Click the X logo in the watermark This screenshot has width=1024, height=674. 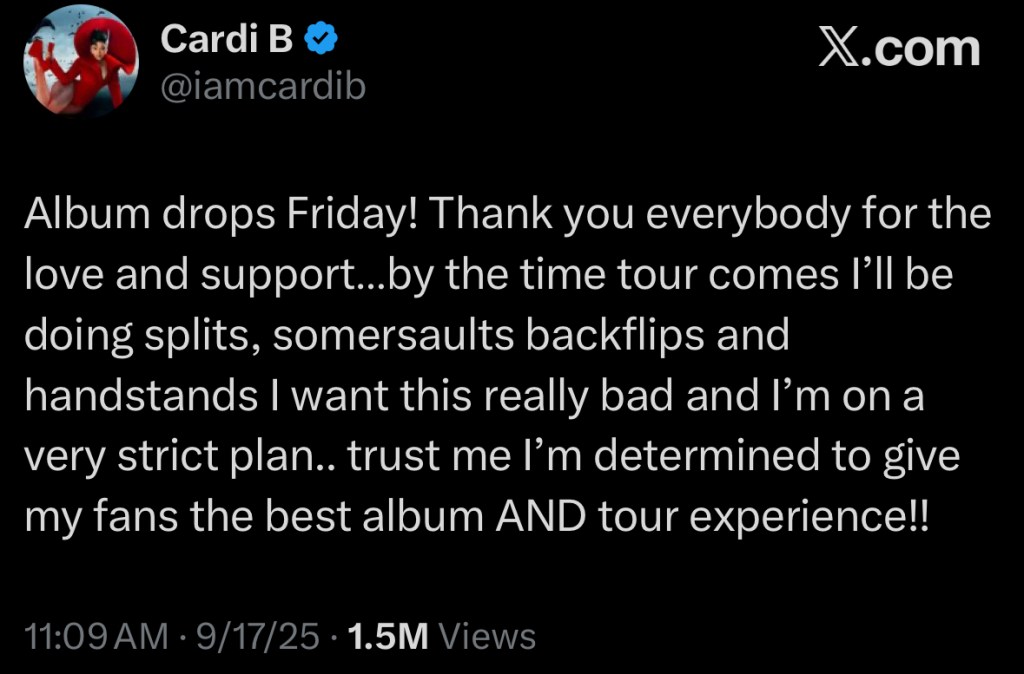839,48
